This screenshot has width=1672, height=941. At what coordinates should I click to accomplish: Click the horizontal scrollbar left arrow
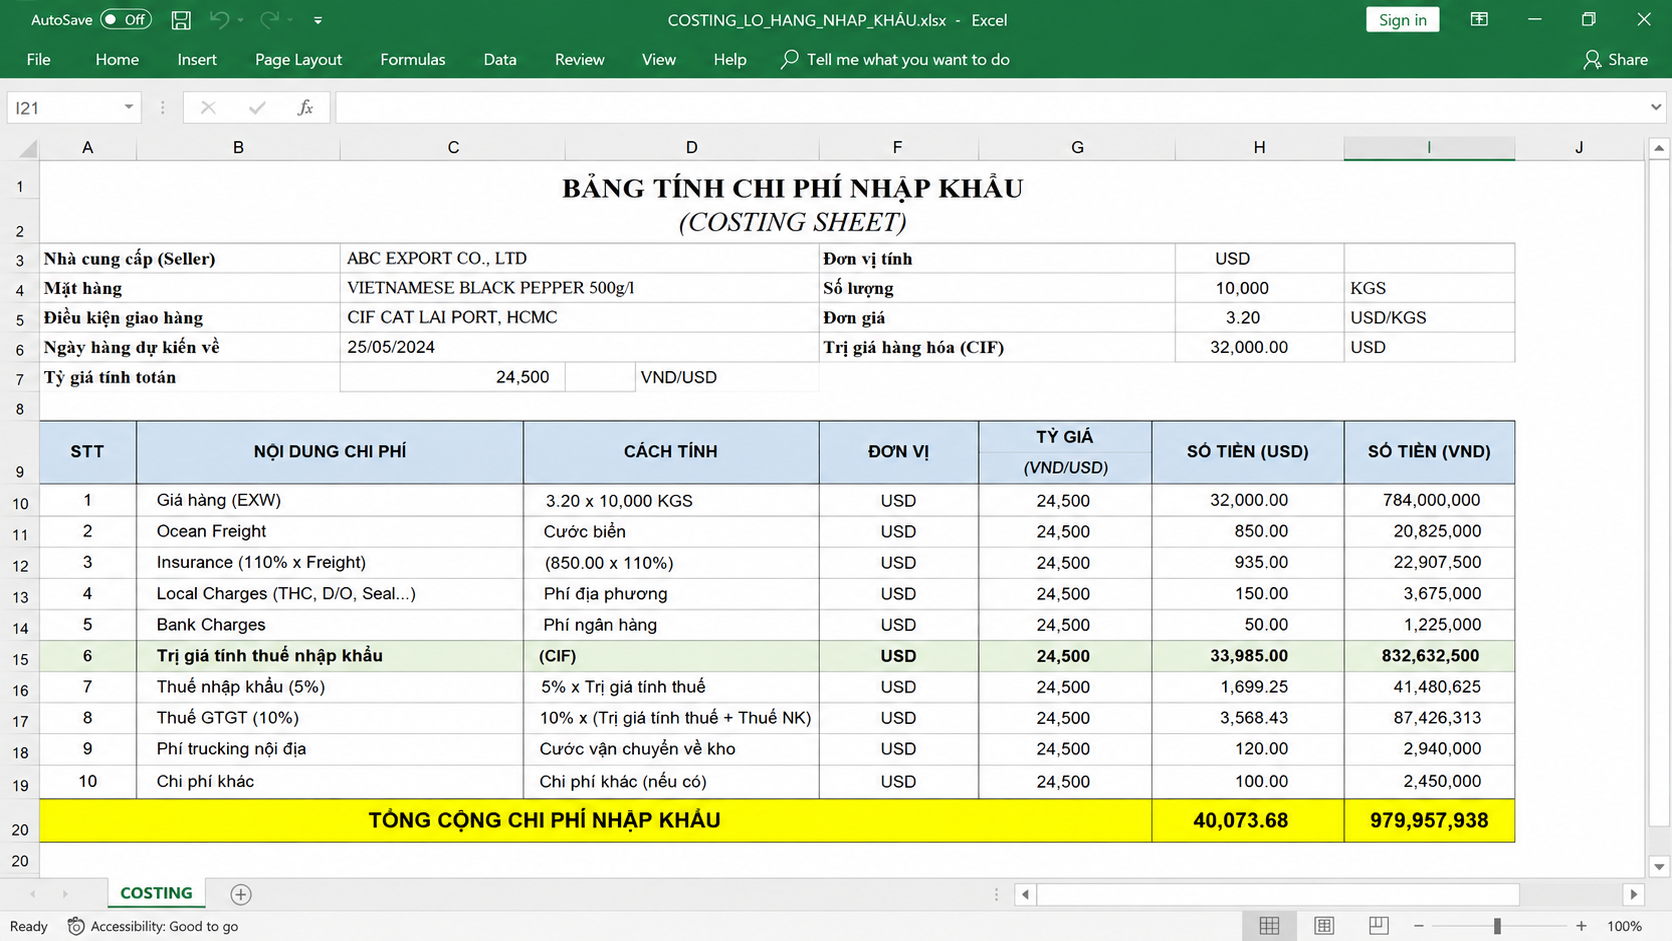pos(1025,894)
